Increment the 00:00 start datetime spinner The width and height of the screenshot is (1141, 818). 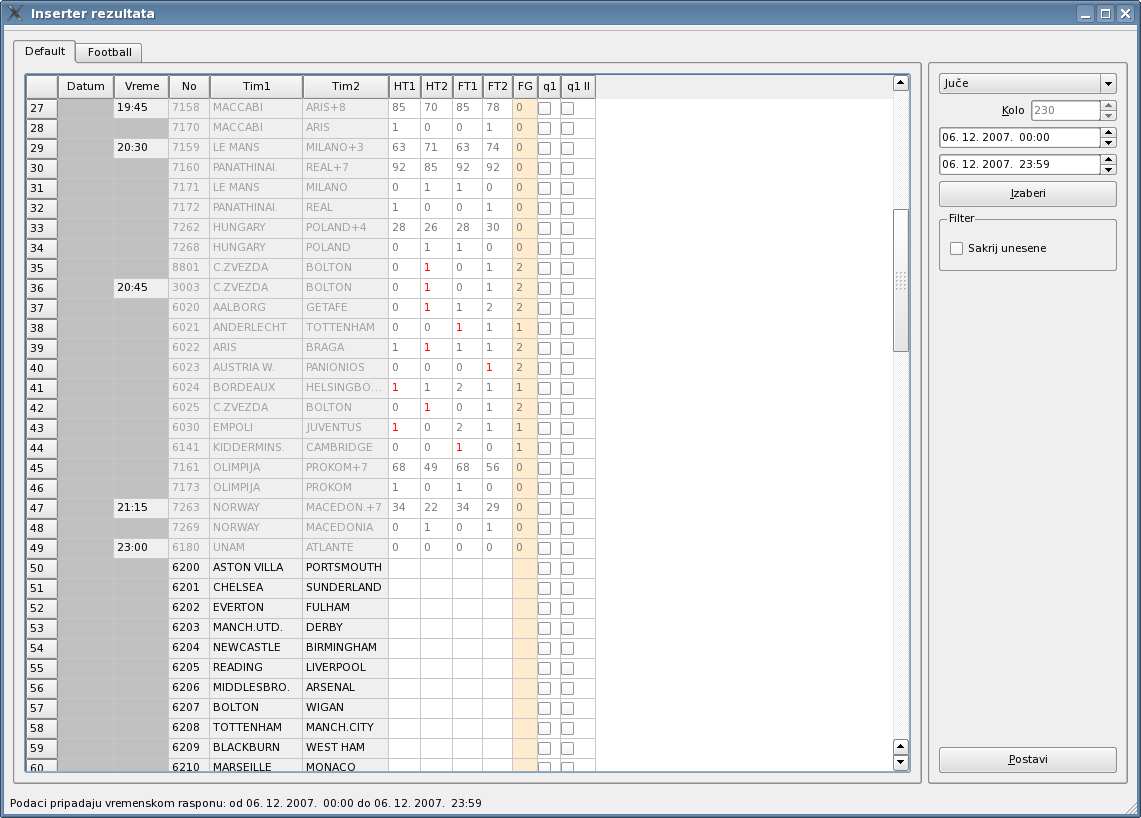tap(1108, 133)
